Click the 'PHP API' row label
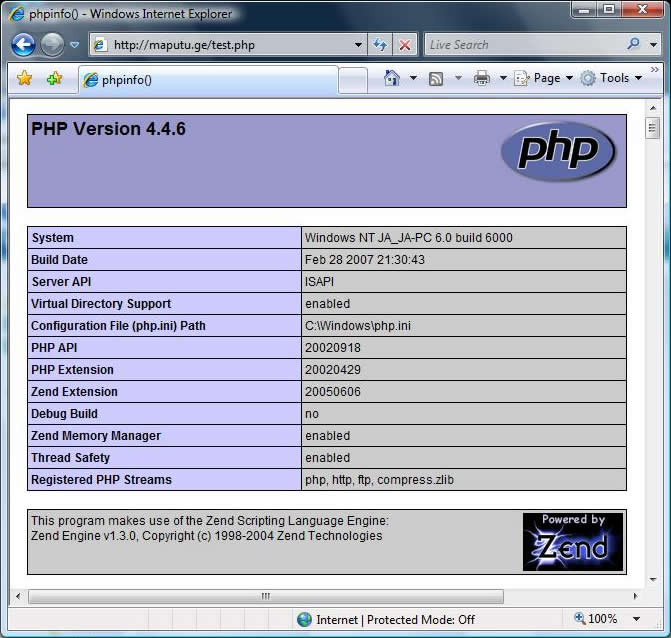The image size is (671, 638). [x=54, y=348]
